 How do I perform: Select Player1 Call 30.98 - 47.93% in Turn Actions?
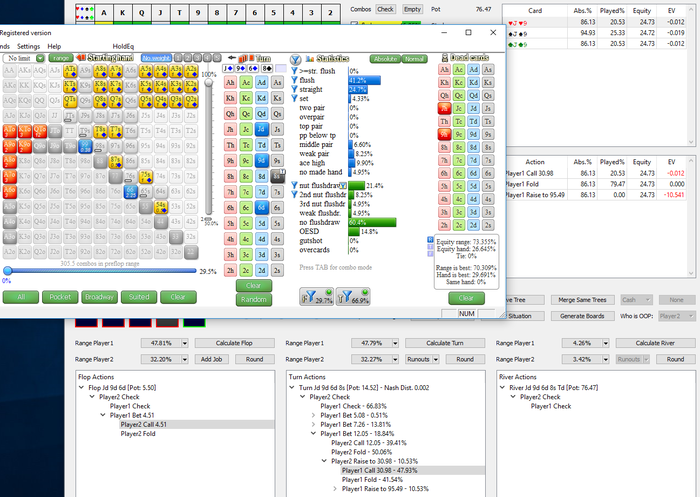tap(379, 470)
